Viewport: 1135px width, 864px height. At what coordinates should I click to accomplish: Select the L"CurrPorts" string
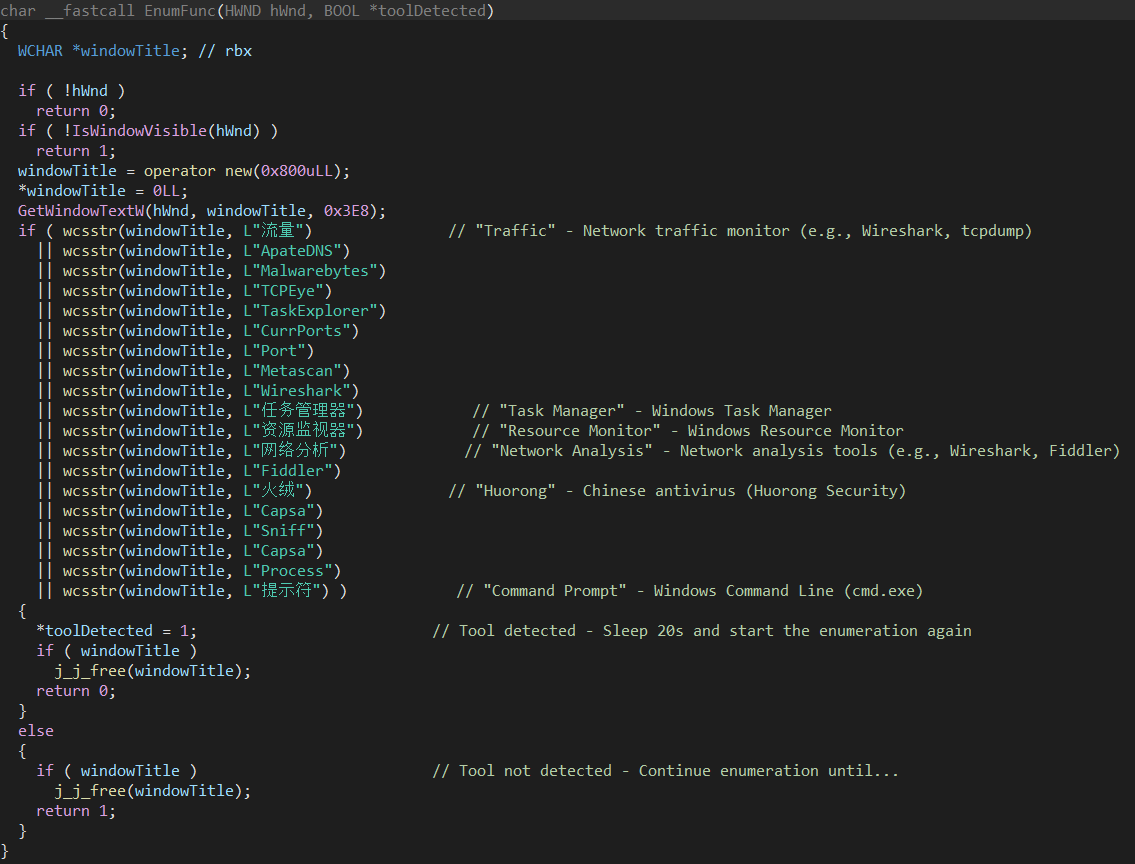pos(297,331)
